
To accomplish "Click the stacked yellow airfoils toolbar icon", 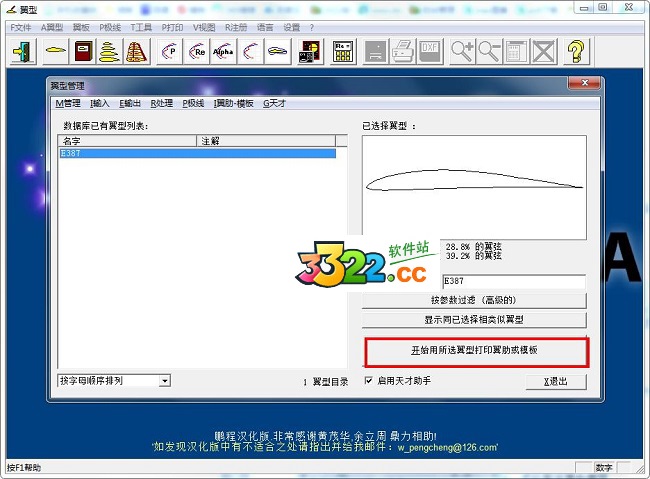I will [109, 51].
